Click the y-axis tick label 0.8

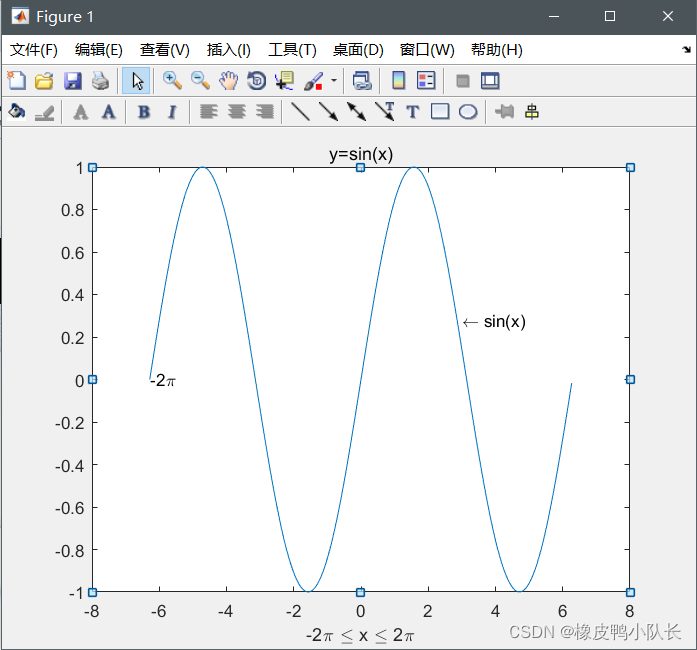coord(73,210)
